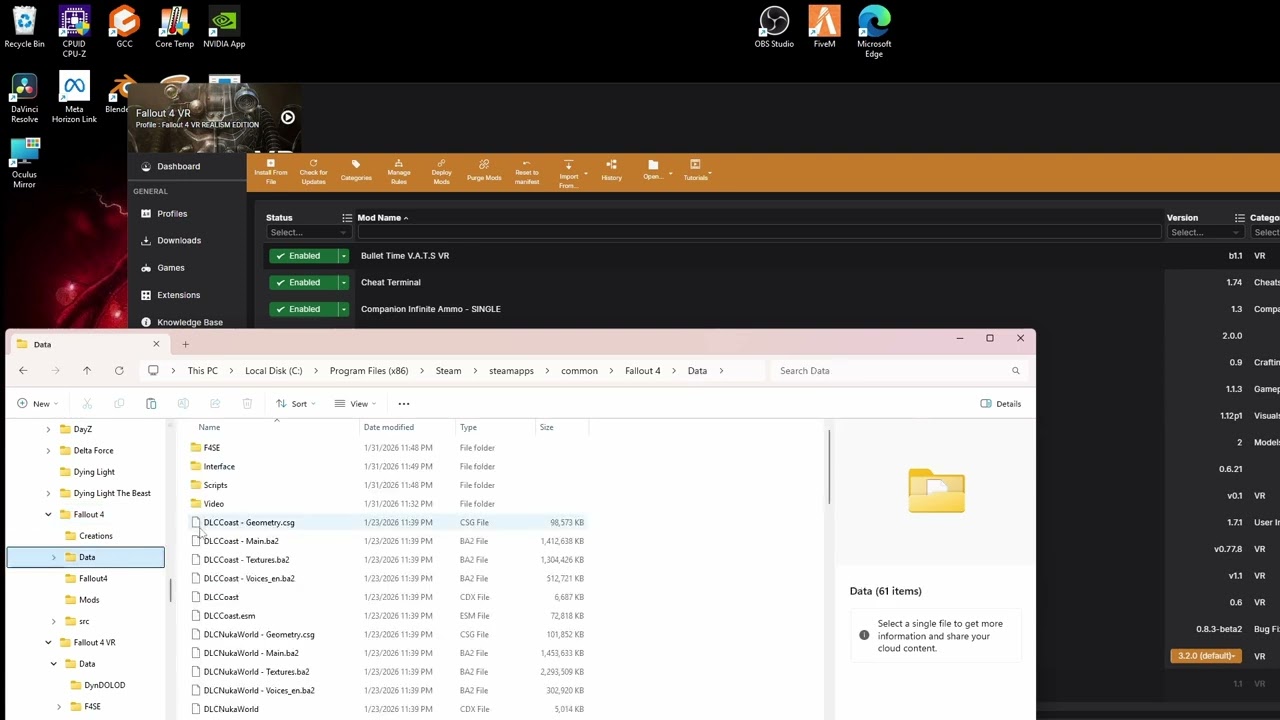Click the folder tree pane scrollbar
Screen dimensions: 1280x720
point(170,591)
